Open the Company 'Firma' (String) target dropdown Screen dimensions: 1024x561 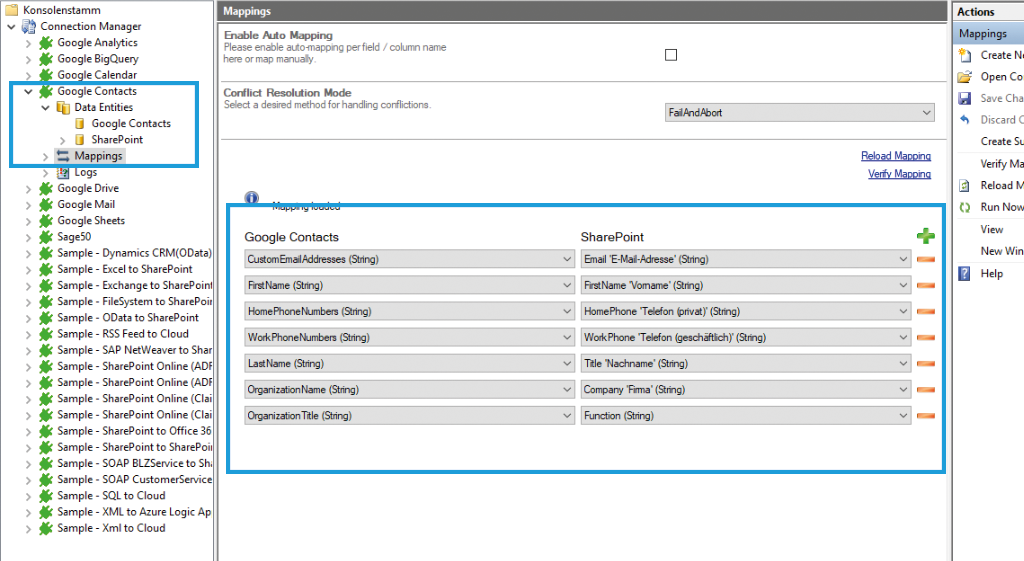click(745, 389)
